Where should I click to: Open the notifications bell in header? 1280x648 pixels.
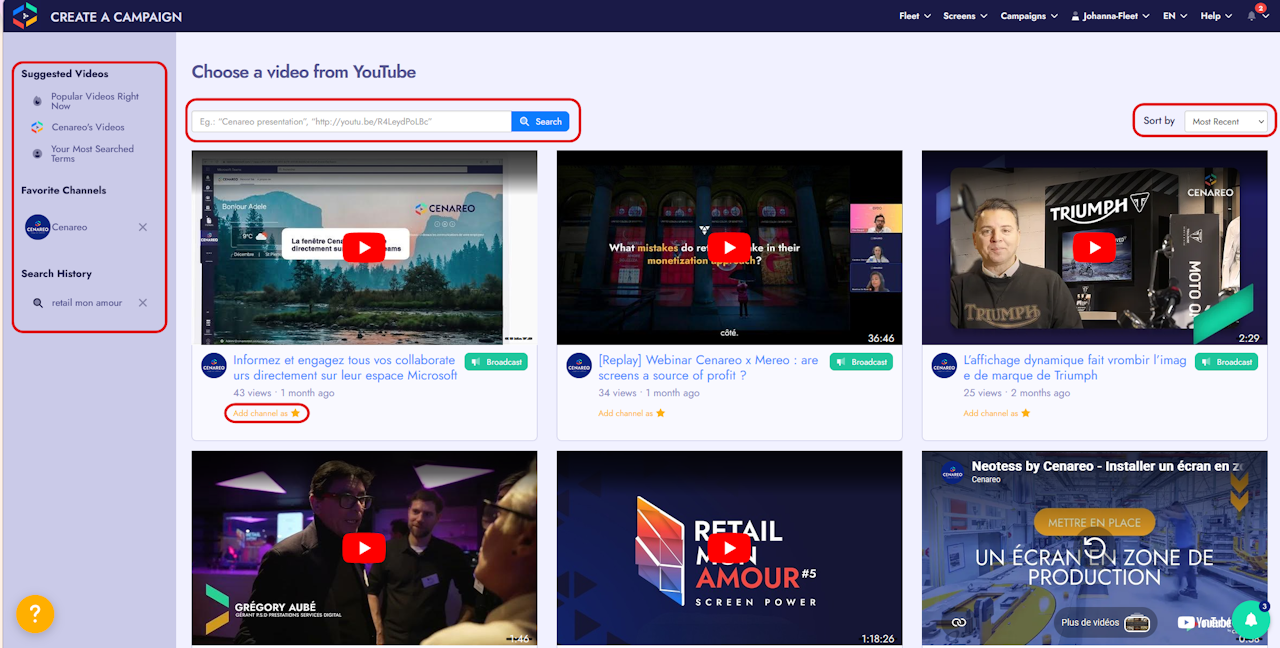coord(1251,16)
